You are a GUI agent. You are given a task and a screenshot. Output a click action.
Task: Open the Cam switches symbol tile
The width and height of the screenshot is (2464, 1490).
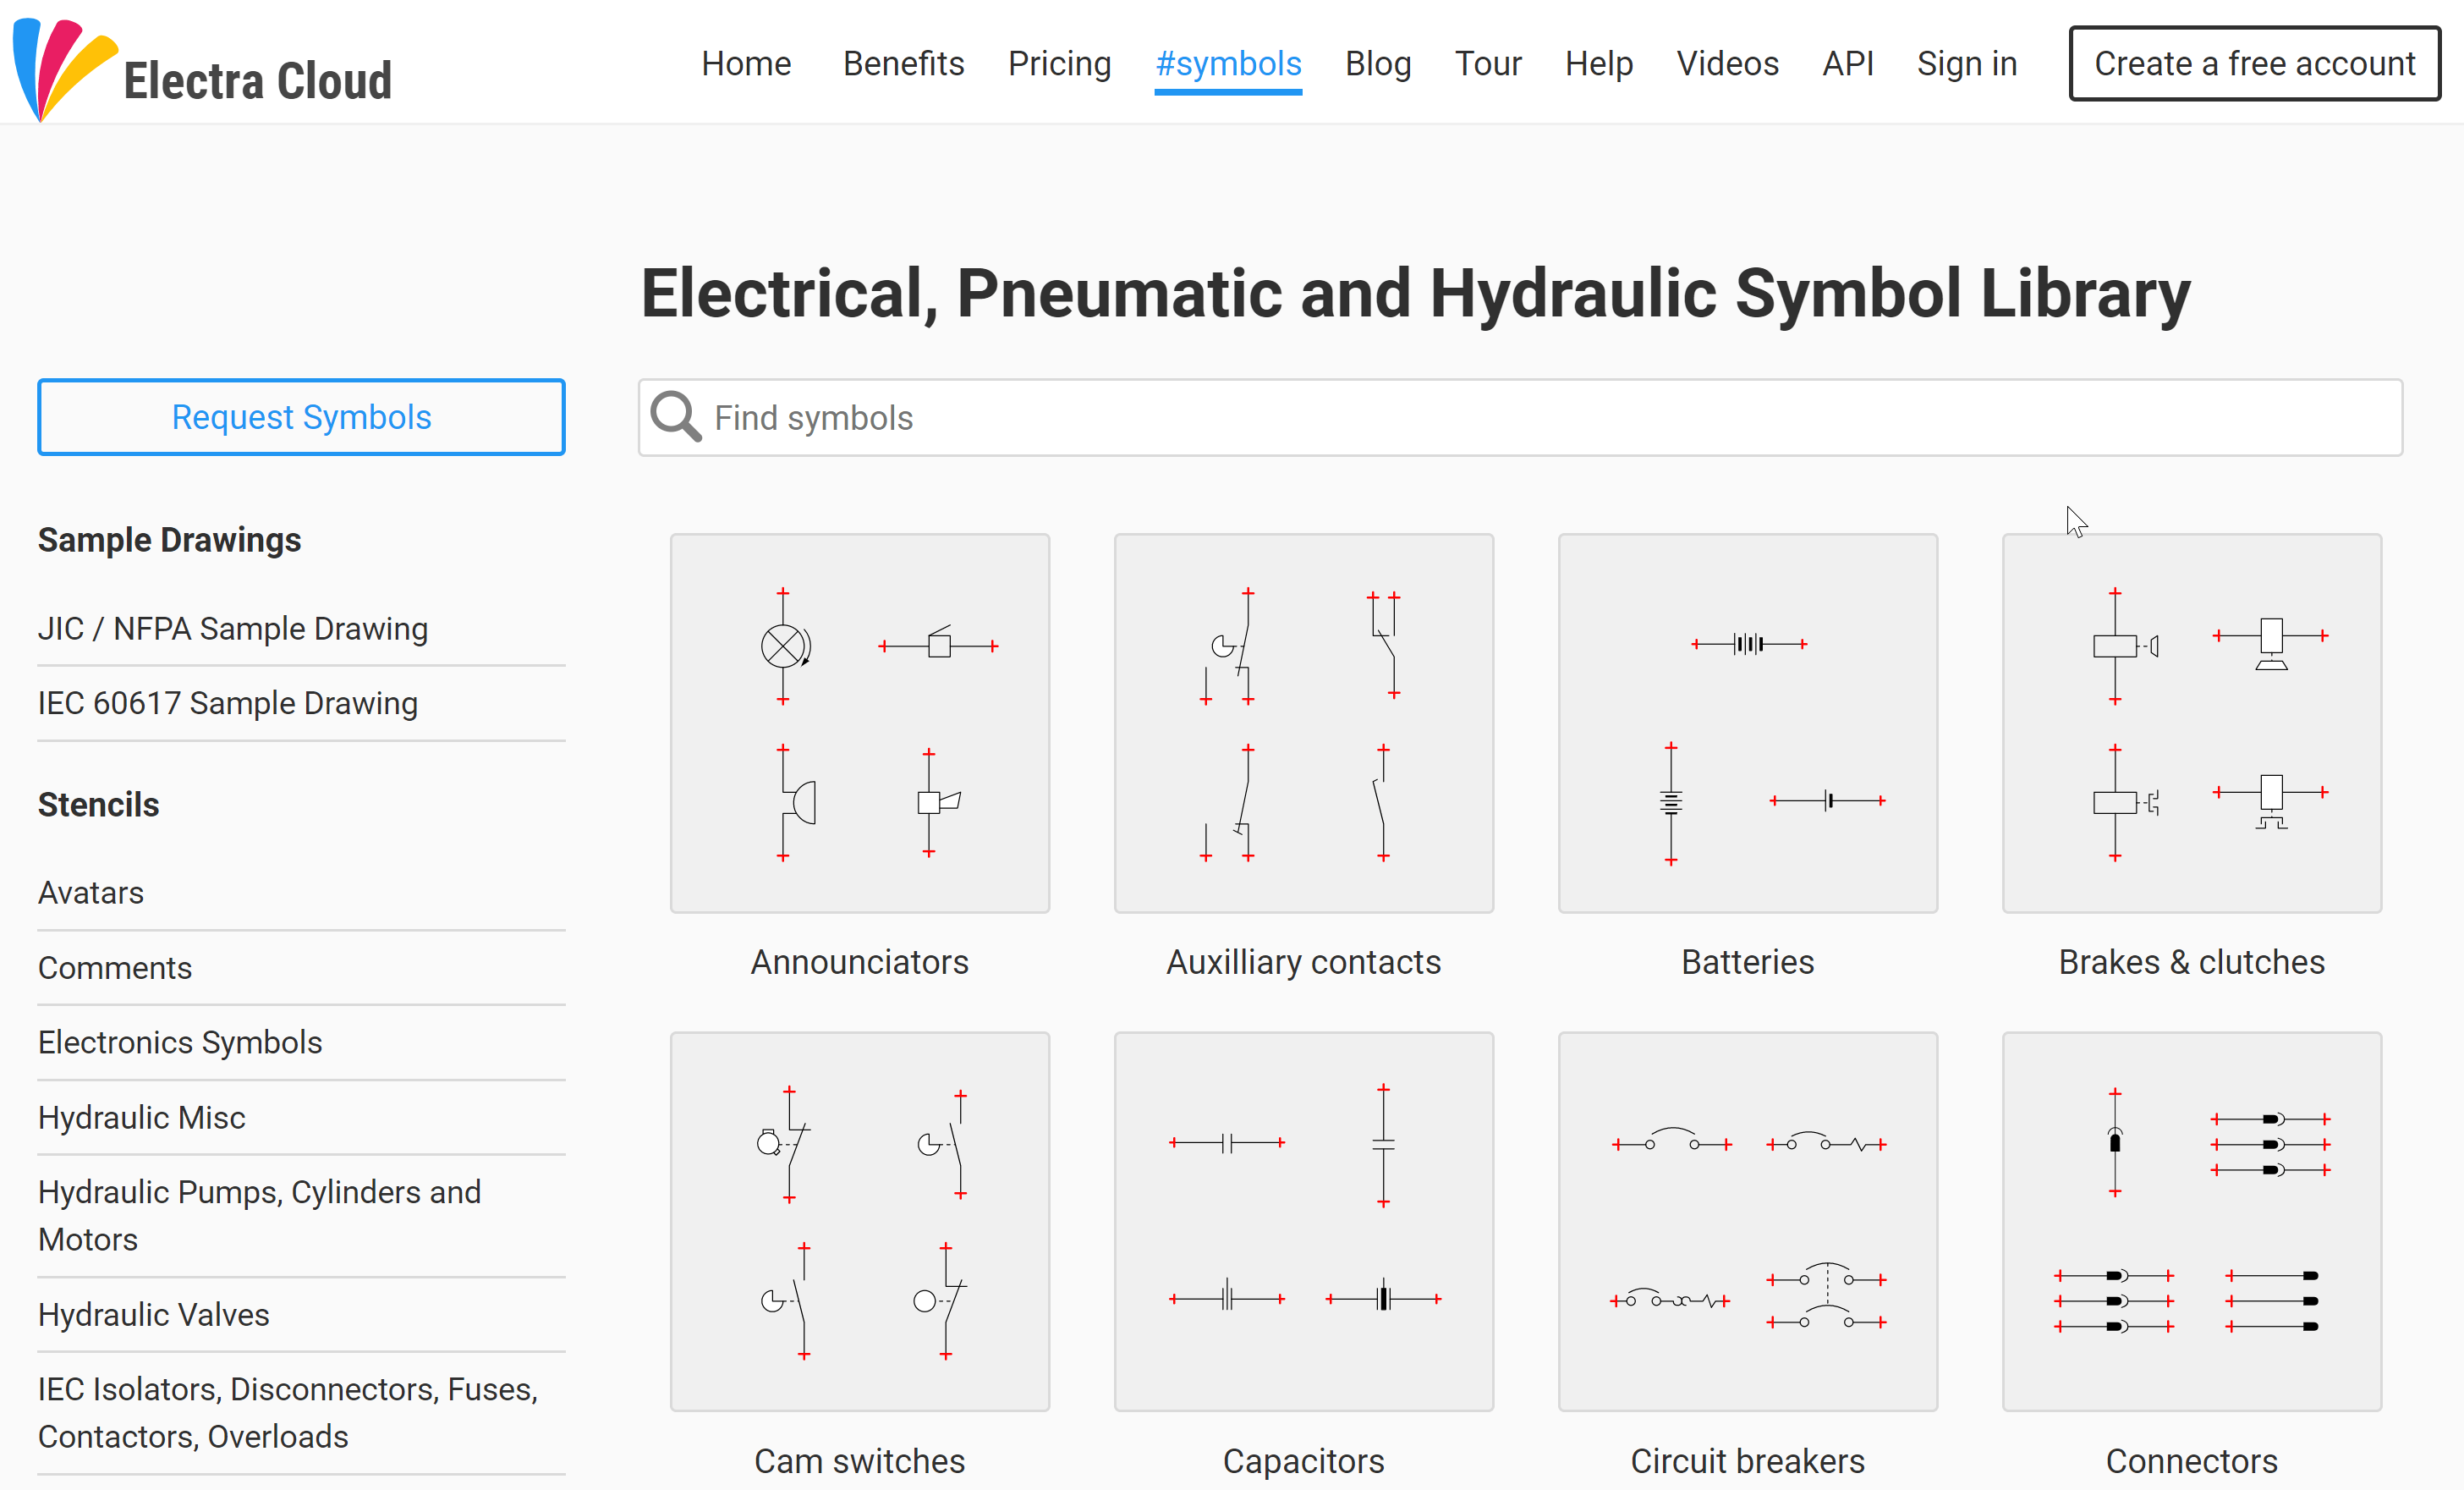point(860,1222)
